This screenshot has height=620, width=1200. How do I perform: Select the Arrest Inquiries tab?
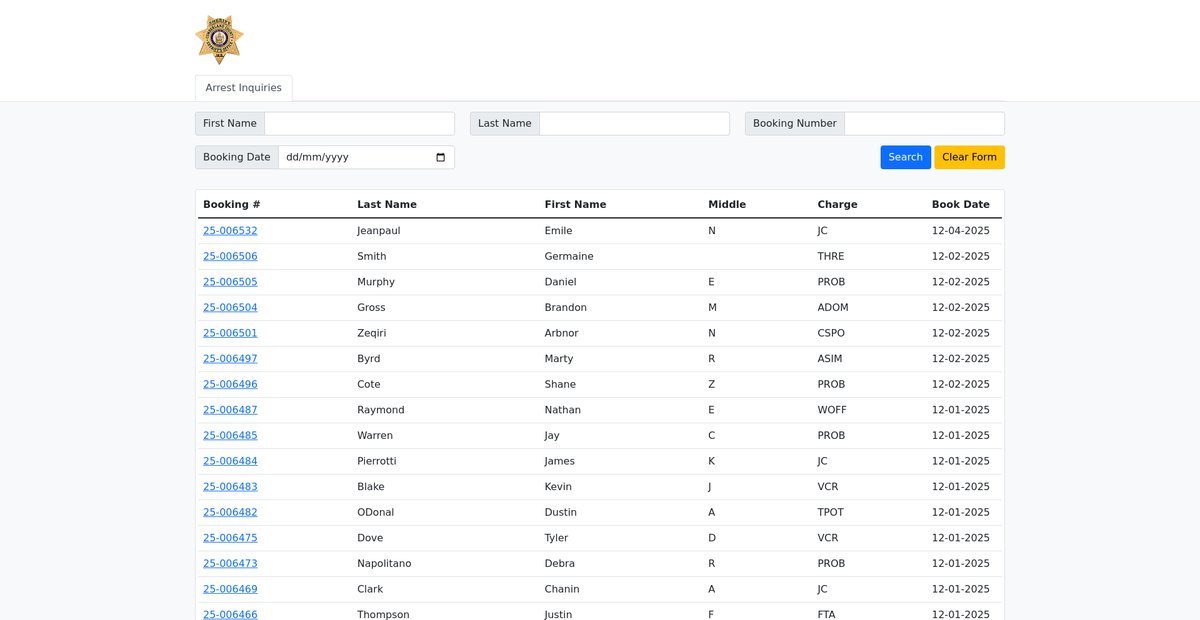[243, 88]
